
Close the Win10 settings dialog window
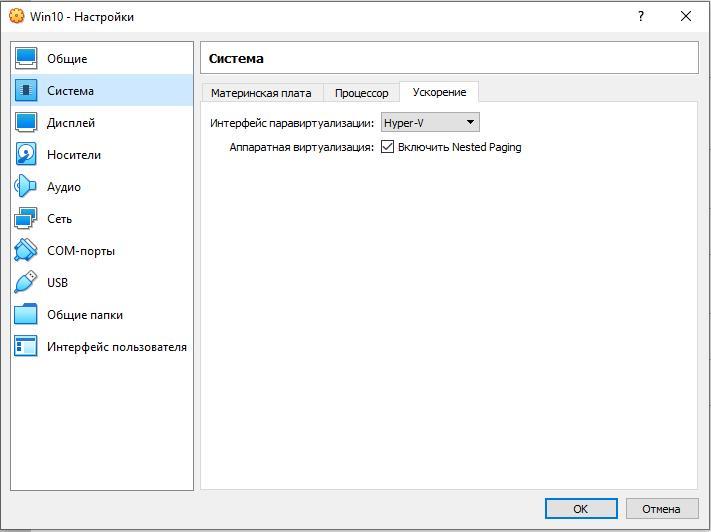click(x=686, y=17)
